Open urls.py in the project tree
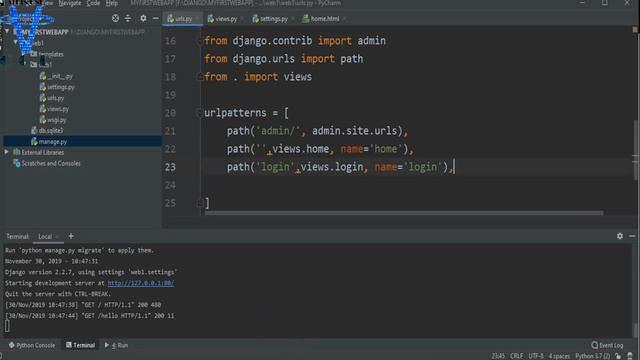The image size is (640, 360). coord(56,98)
